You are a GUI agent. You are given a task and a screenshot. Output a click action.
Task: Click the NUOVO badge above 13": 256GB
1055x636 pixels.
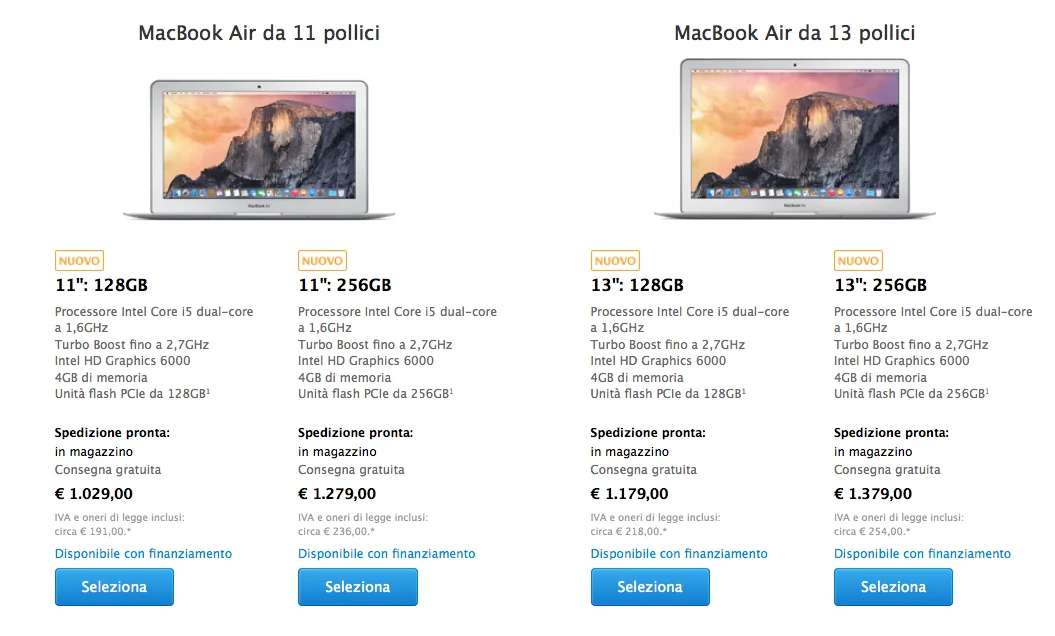pyautogui.click(x=858, y=261)
